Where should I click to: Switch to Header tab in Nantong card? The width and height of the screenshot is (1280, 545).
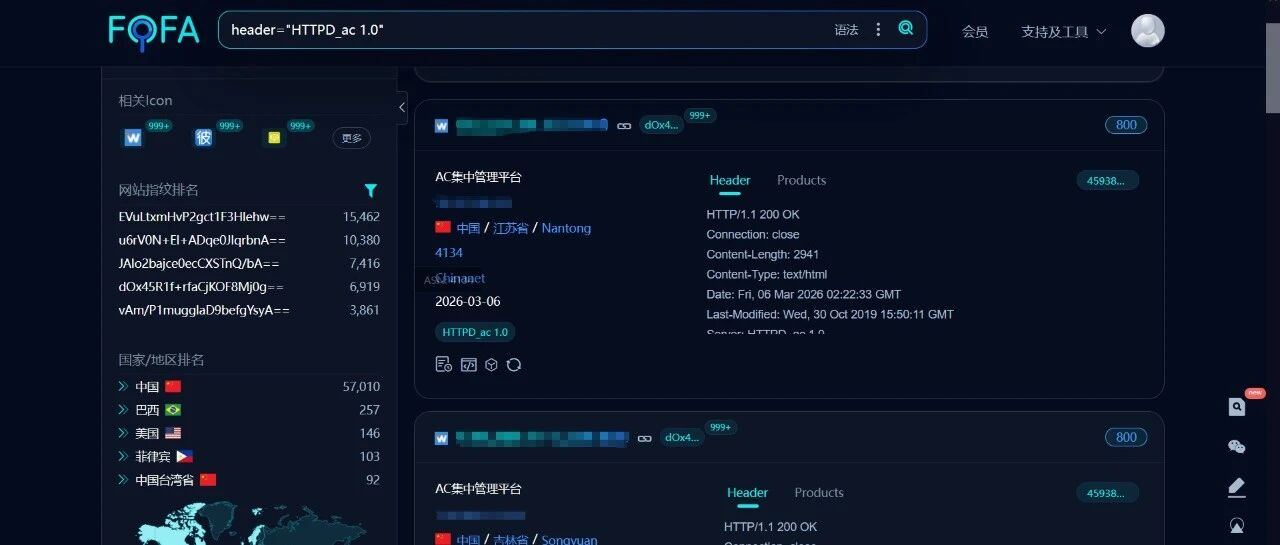click(x=730, y=180)
